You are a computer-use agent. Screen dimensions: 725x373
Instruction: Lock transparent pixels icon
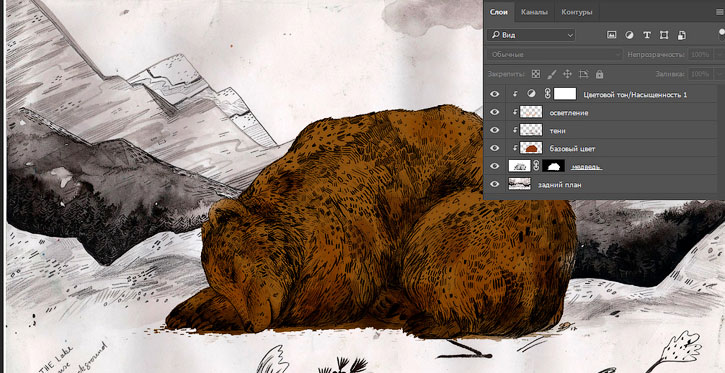coord(536,74)
